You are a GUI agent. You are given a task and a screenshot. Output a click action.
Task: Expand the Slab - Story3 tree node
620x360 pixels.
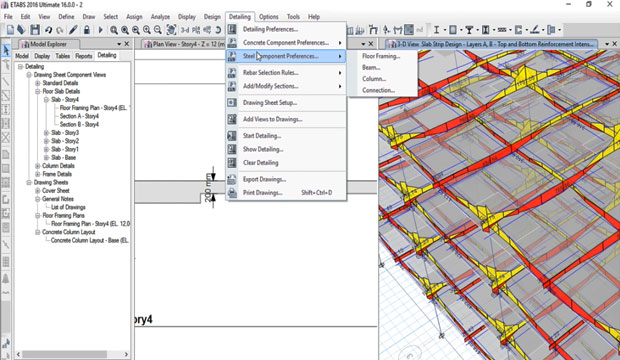point(46,133)
